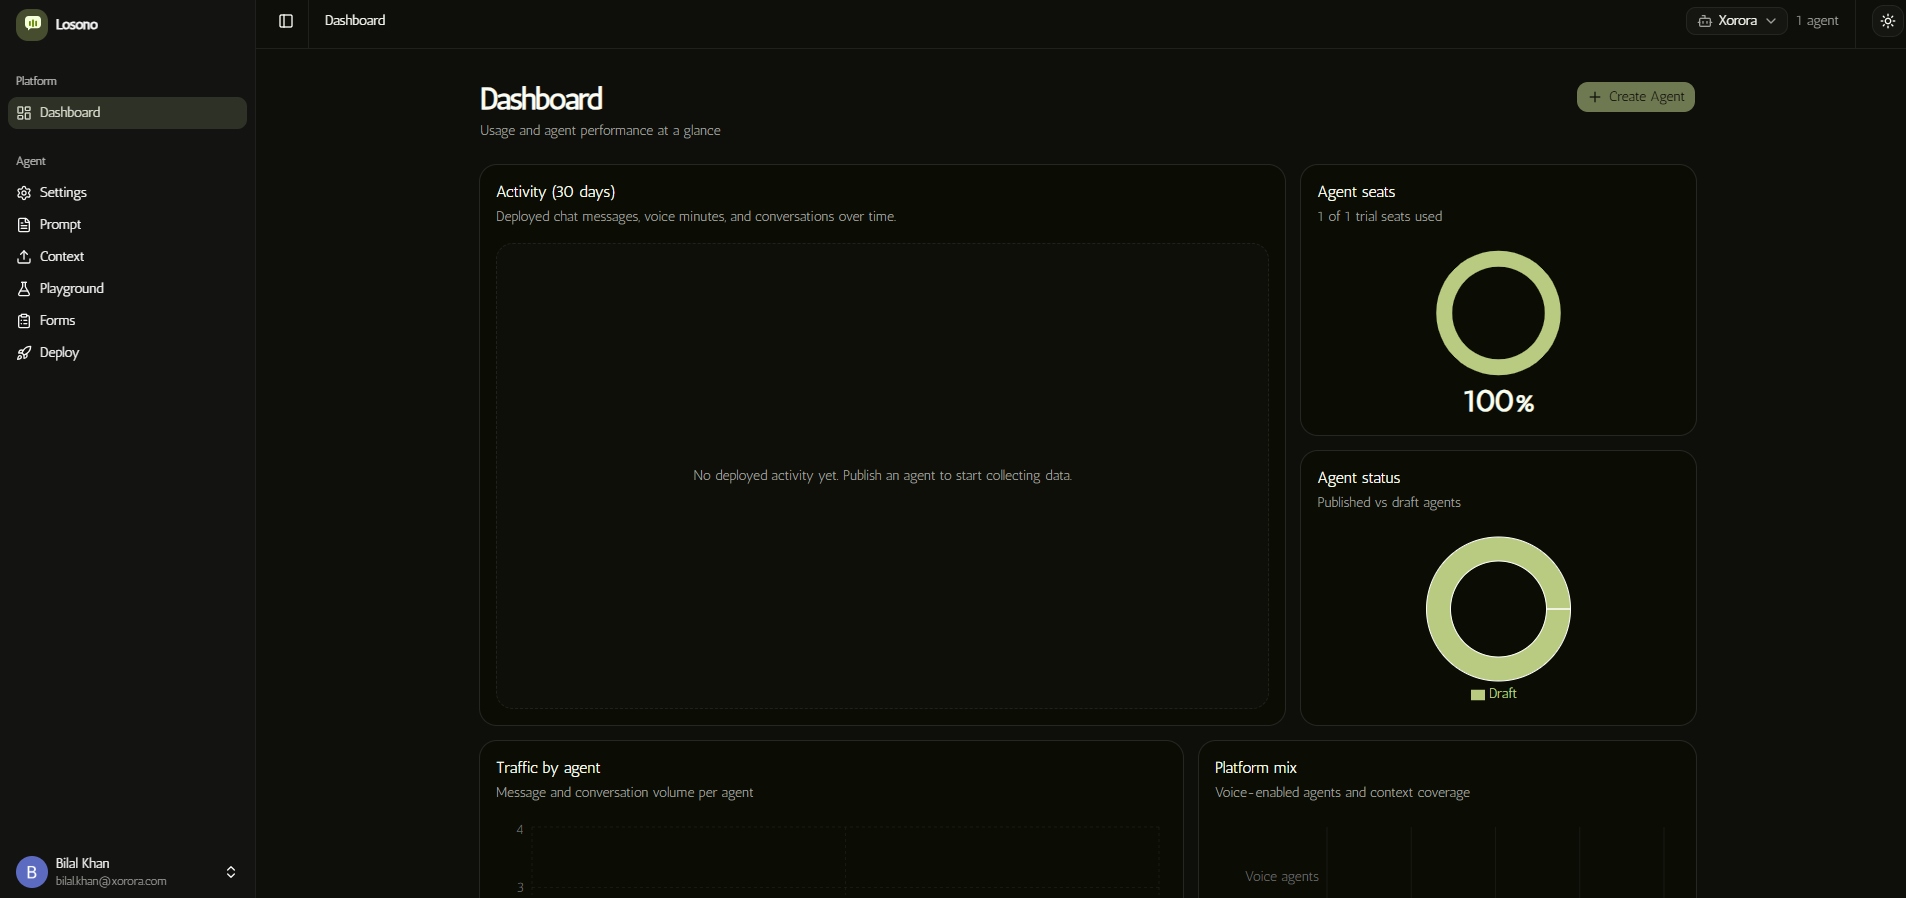Click the Platform section label in sidebar

tap(36, 81)
